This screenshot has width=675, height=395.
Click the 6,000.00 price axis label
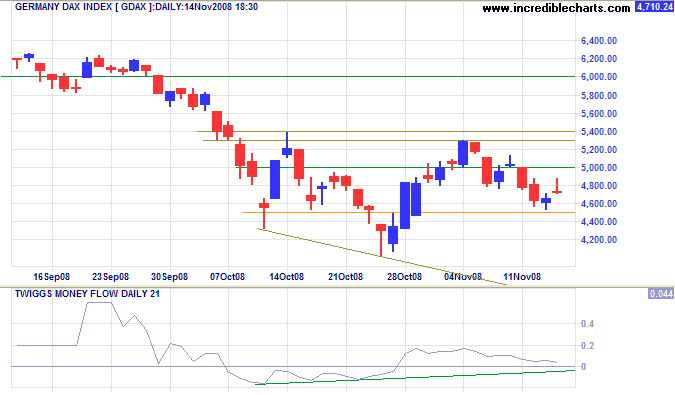click(599, 77)
